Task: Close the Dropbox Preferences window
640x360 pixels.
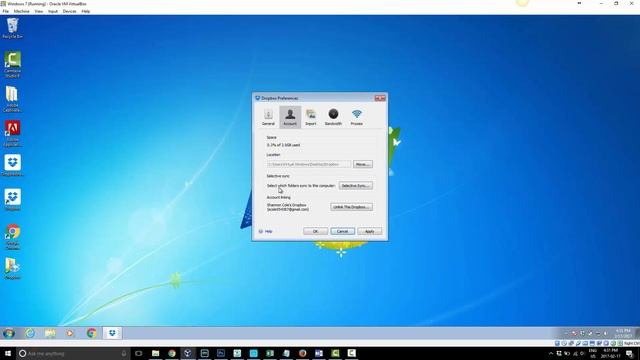Action: 380,98
